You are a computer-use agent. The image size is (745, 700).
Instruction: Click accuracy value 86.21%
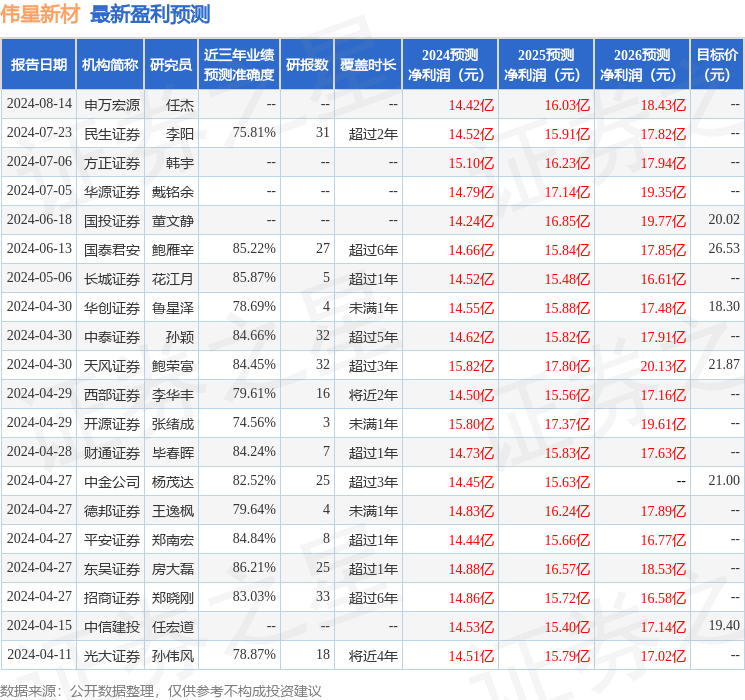254,567
